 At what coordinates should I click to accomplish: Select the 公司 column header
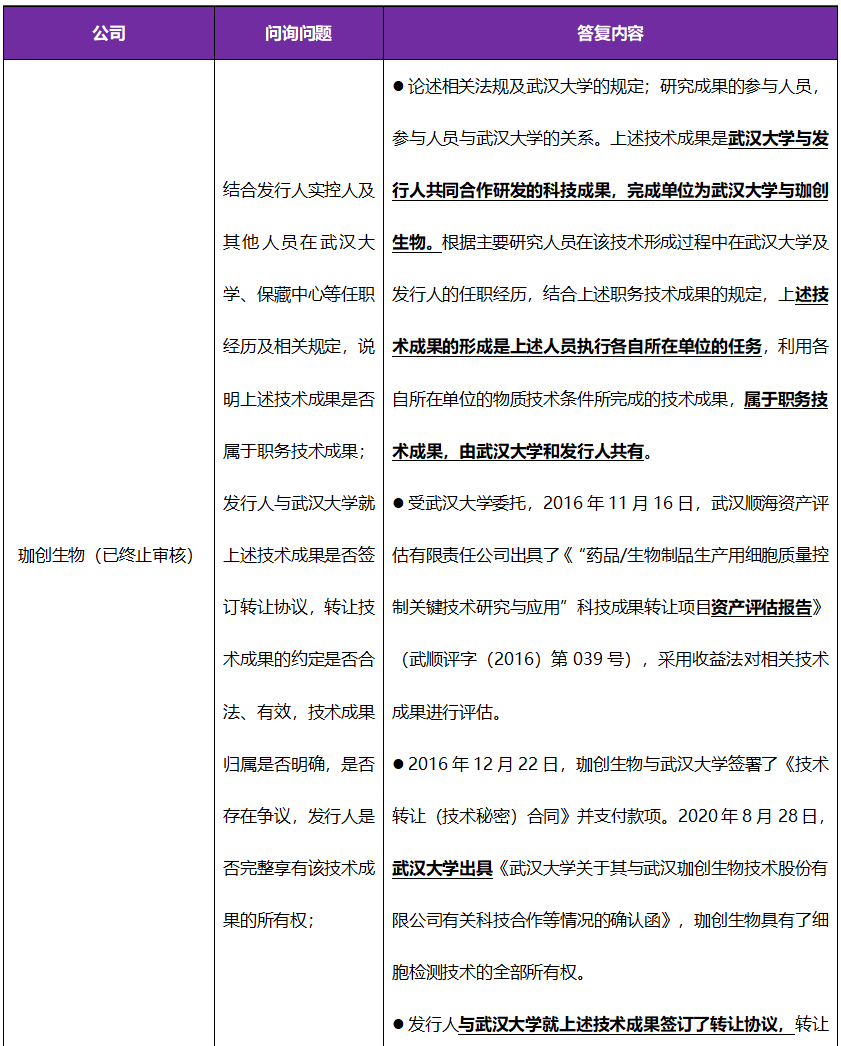109,33
